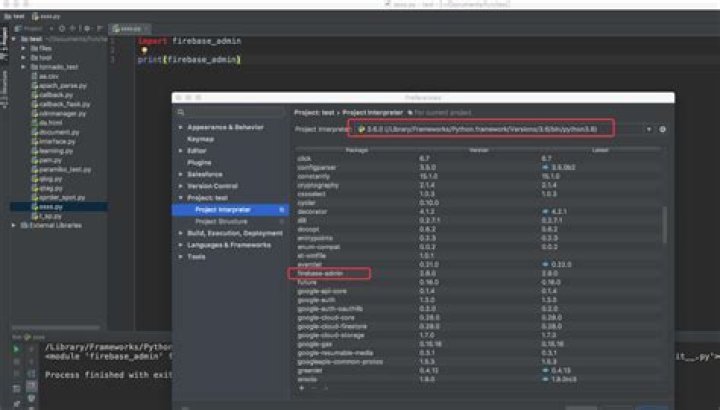Click the package list scrollbar
This screenshot has height=410, width=720.
(x=664, y=225)
